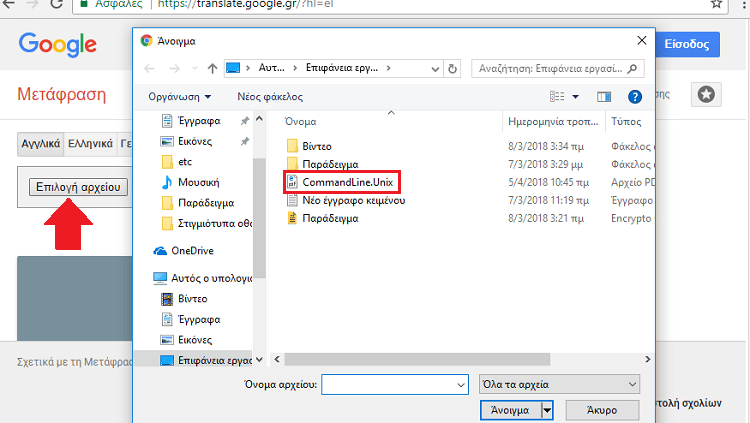Click the navigation pane scroll down arrow
The width and height of the screenshot is (750, 423).
(x=259, y=359)
